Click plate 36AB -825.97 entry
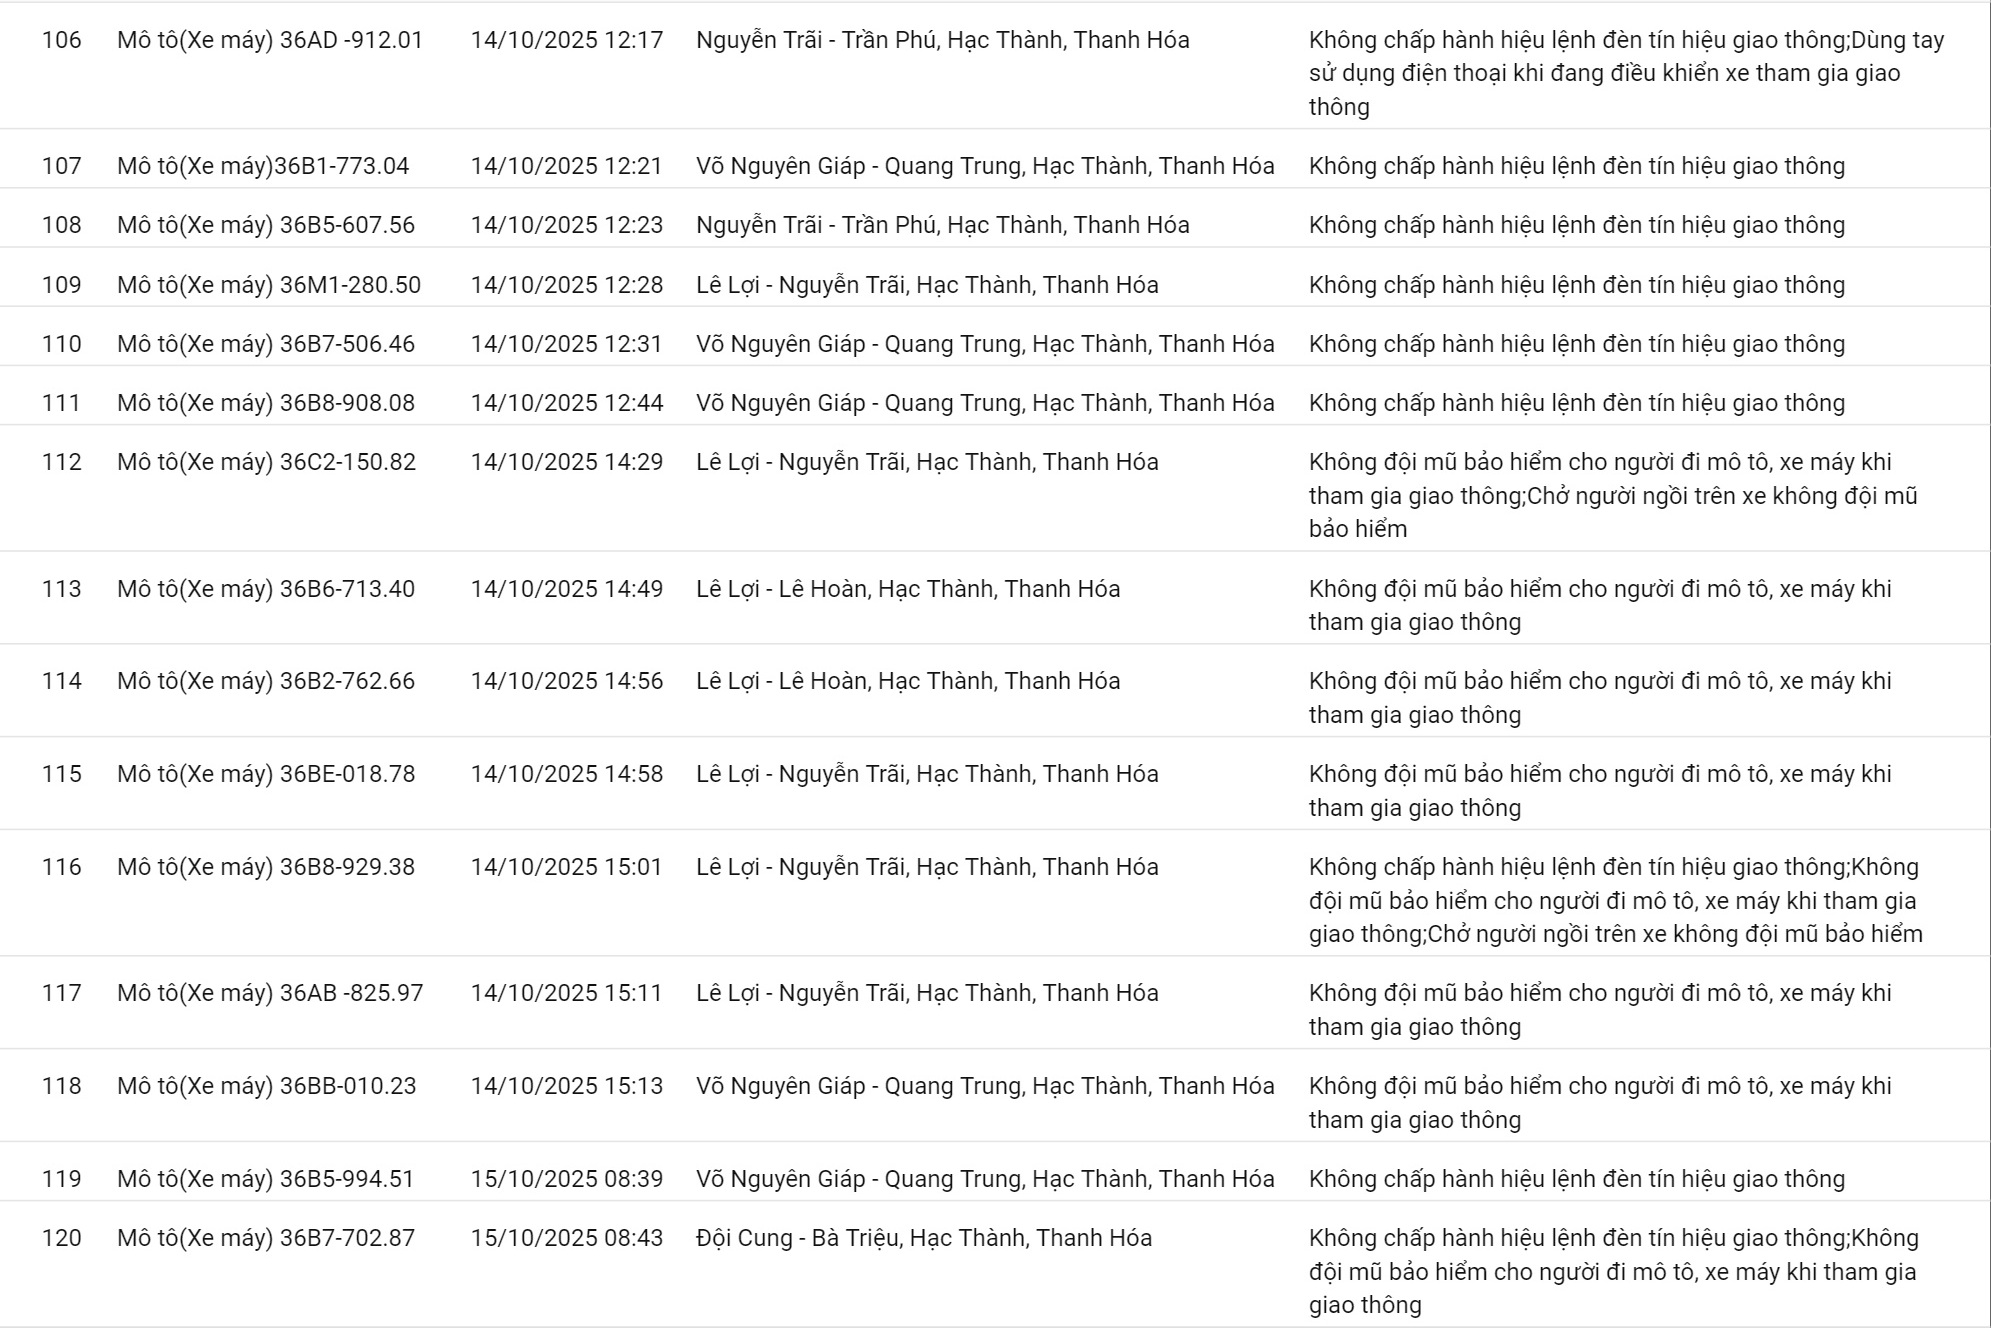The width and height of the screenshot is (1991, 1328). (270, 993)
